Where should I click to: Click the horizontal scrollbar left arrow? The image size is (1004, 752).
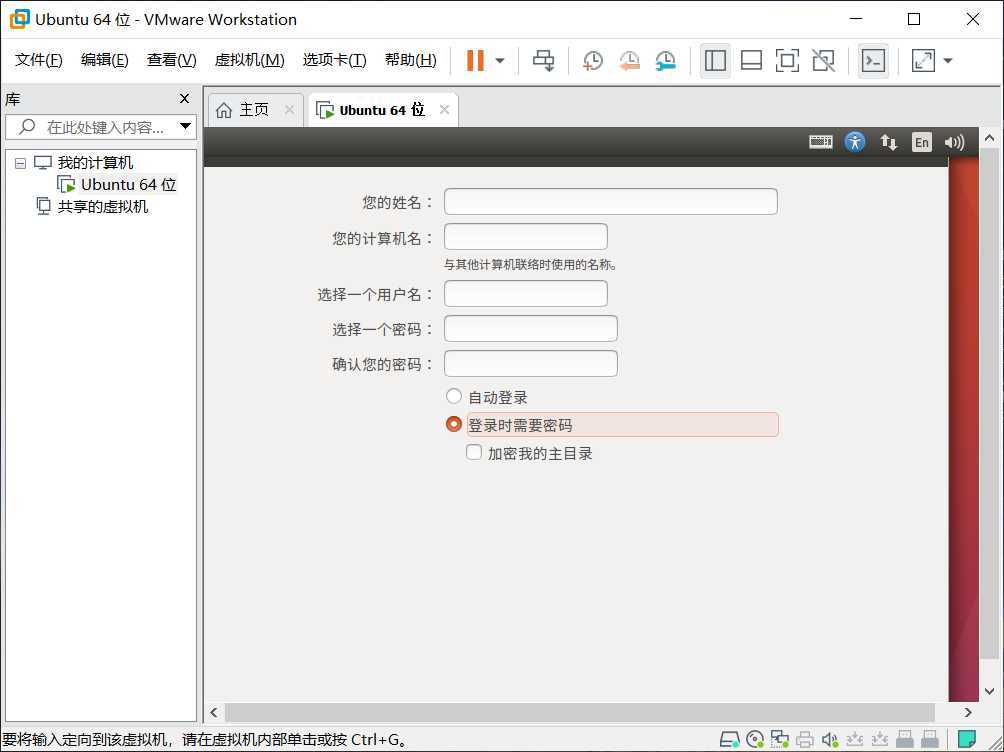point(214,712)
